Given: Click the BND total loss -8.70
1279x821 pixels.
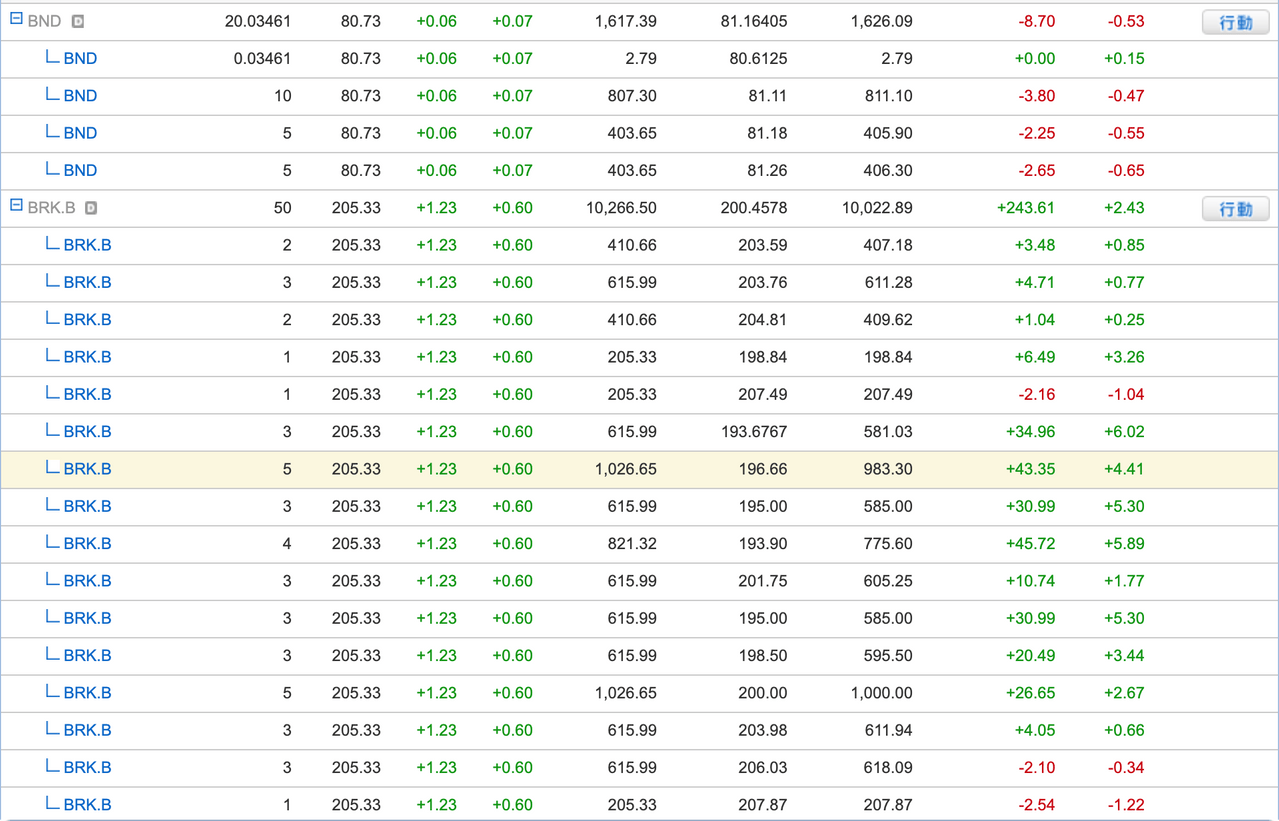Looking at the screenshot, I should (x=1035, y=21).
